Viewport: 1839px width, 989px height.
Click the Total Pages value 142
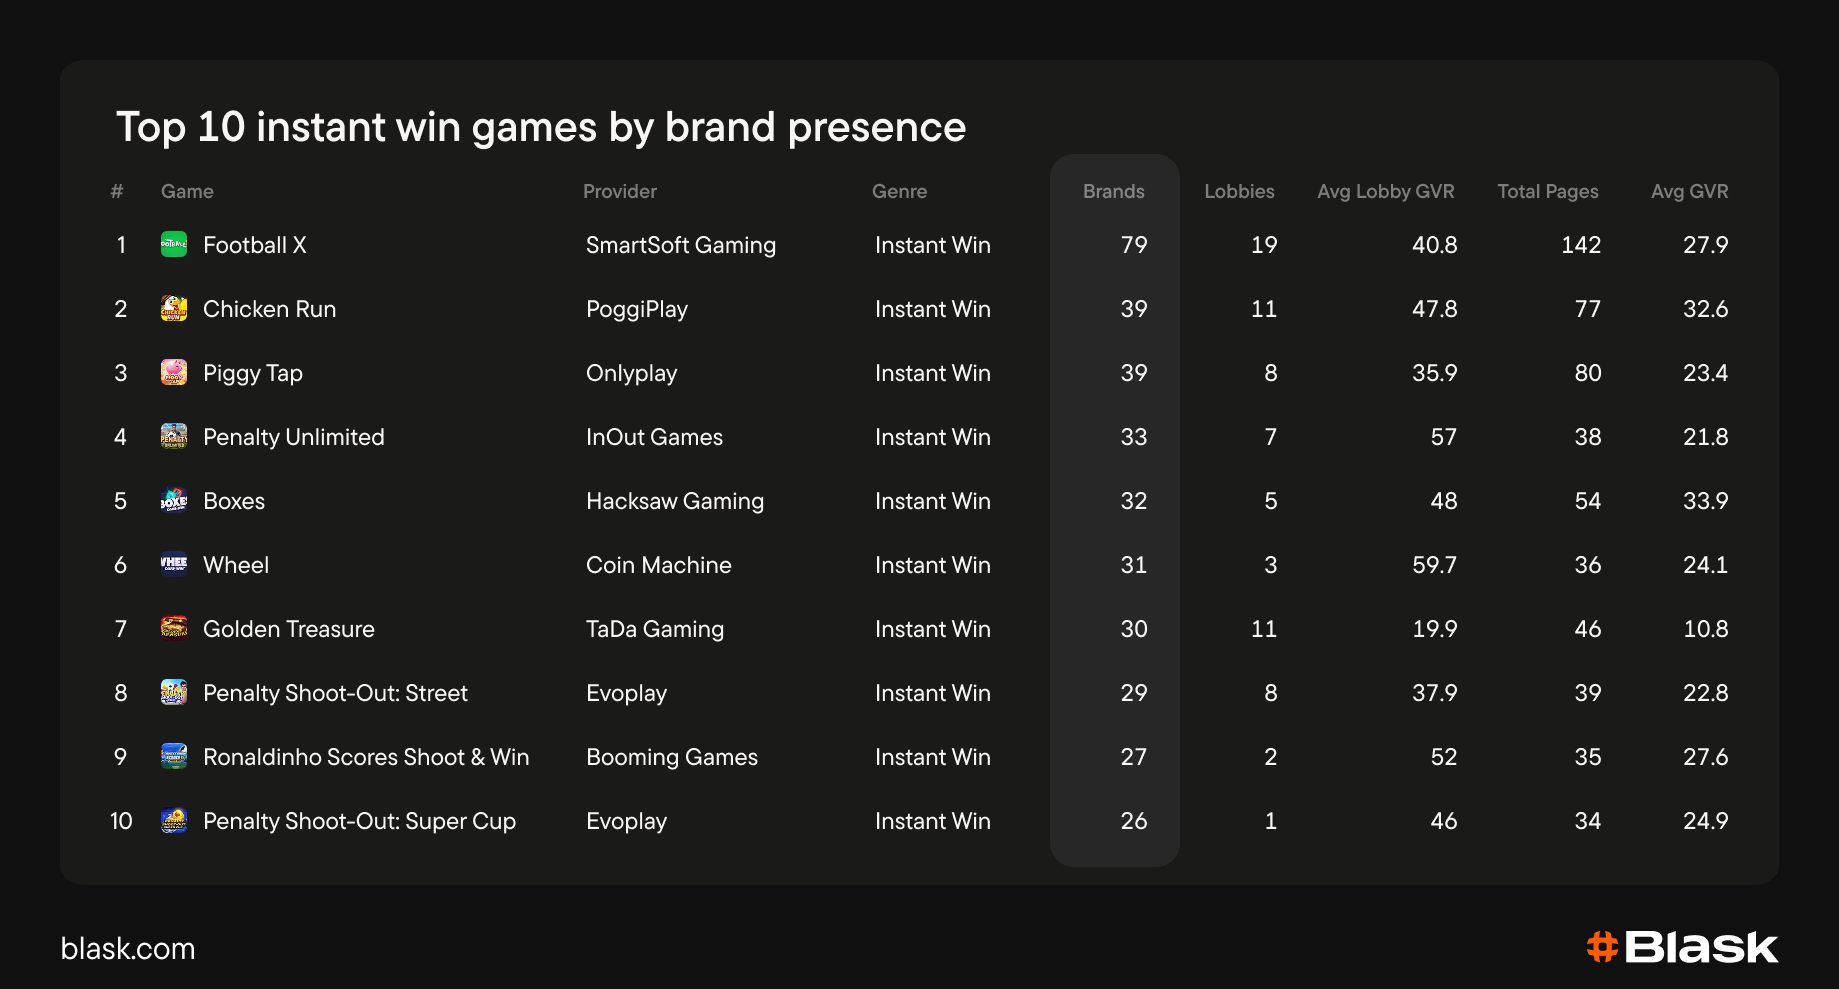[x=1581, y=245]
